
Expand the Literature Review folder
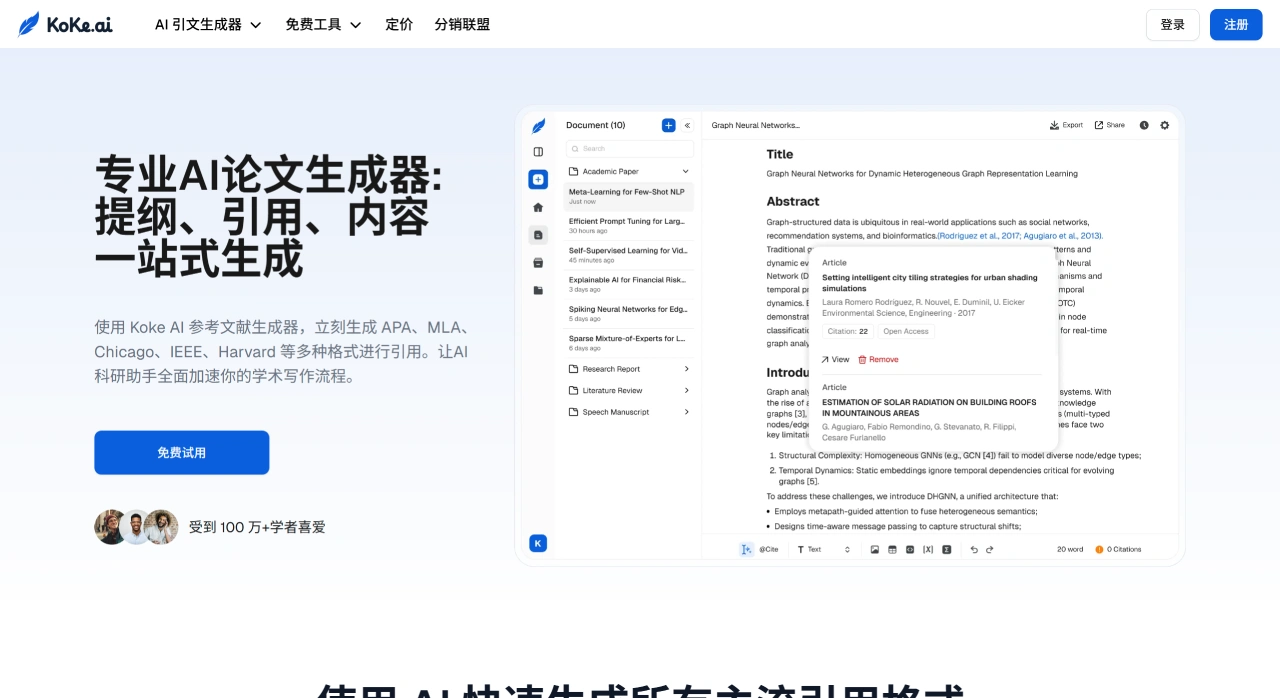click(686, 390)
